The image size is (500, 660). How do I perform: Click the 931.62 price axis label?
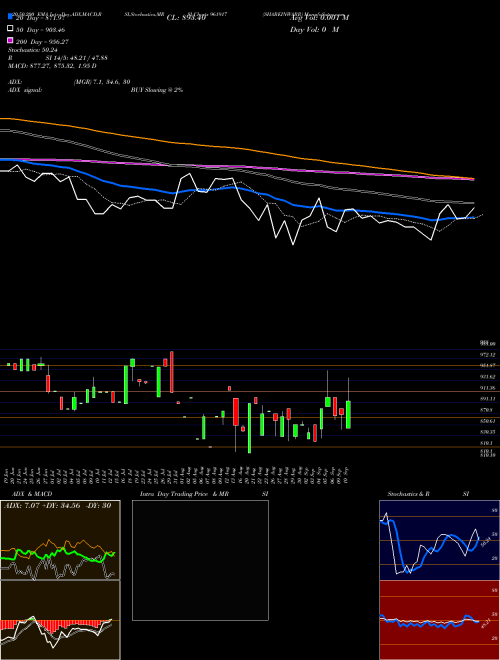tap(488, 377)
